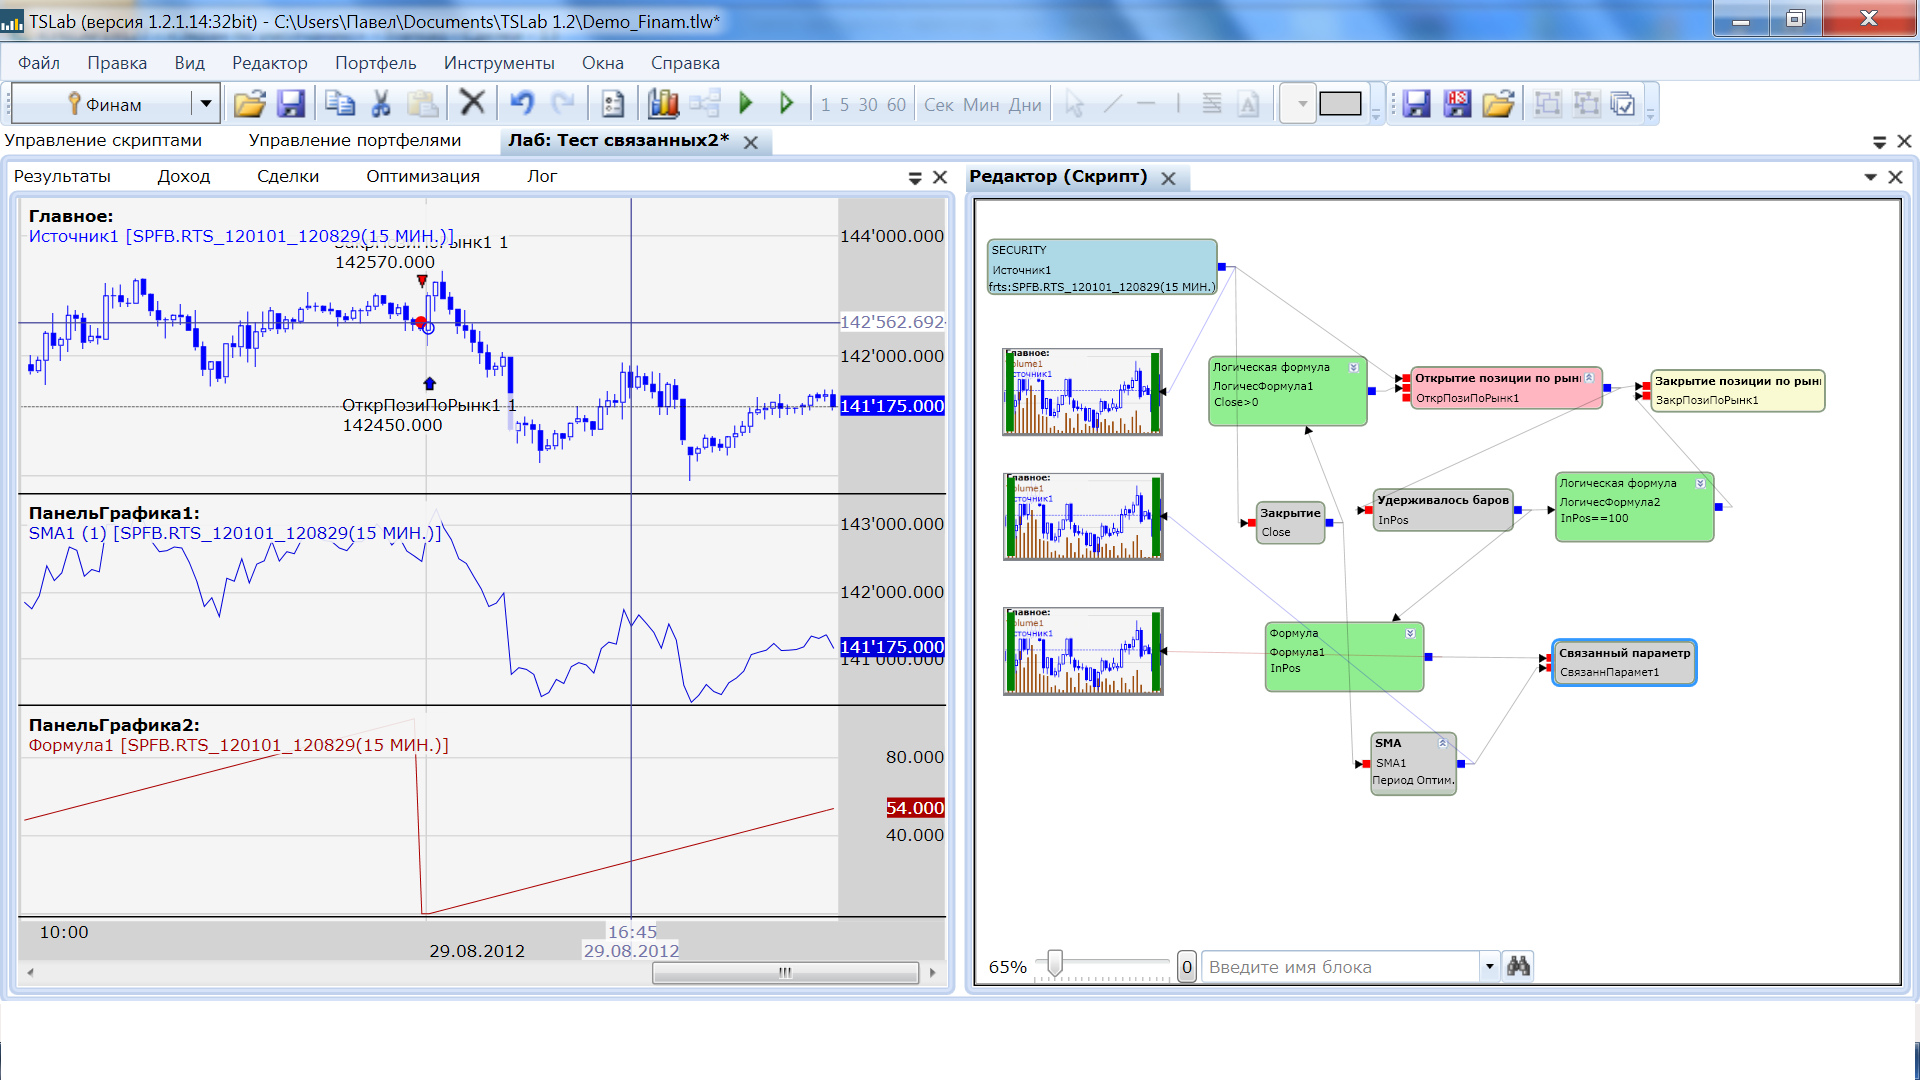Viewport: 1920px width, 1080px height.
Task: Click the binoculars search block icon
Action: (x=1518, y=966)
